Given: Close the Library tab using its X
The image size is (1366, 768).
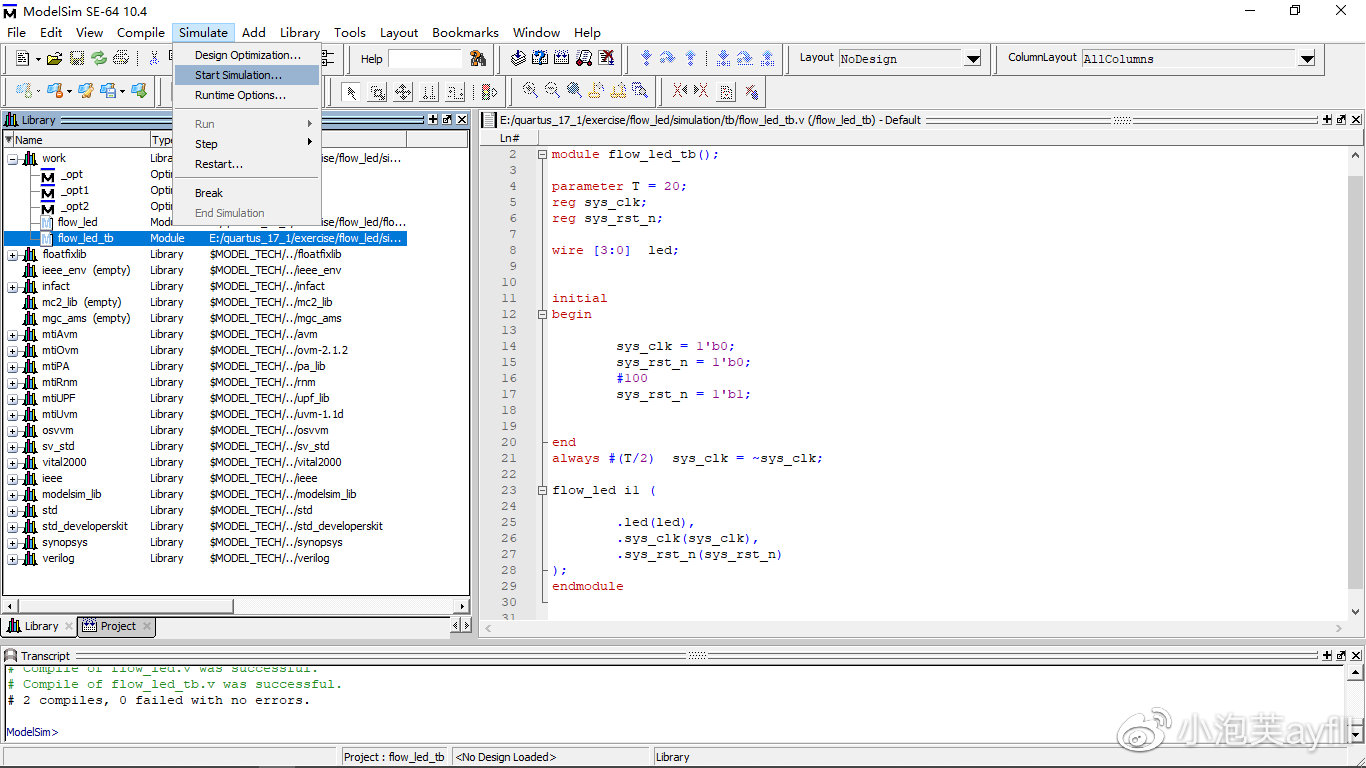Looking at the screenshot, I should click(69, 626).
